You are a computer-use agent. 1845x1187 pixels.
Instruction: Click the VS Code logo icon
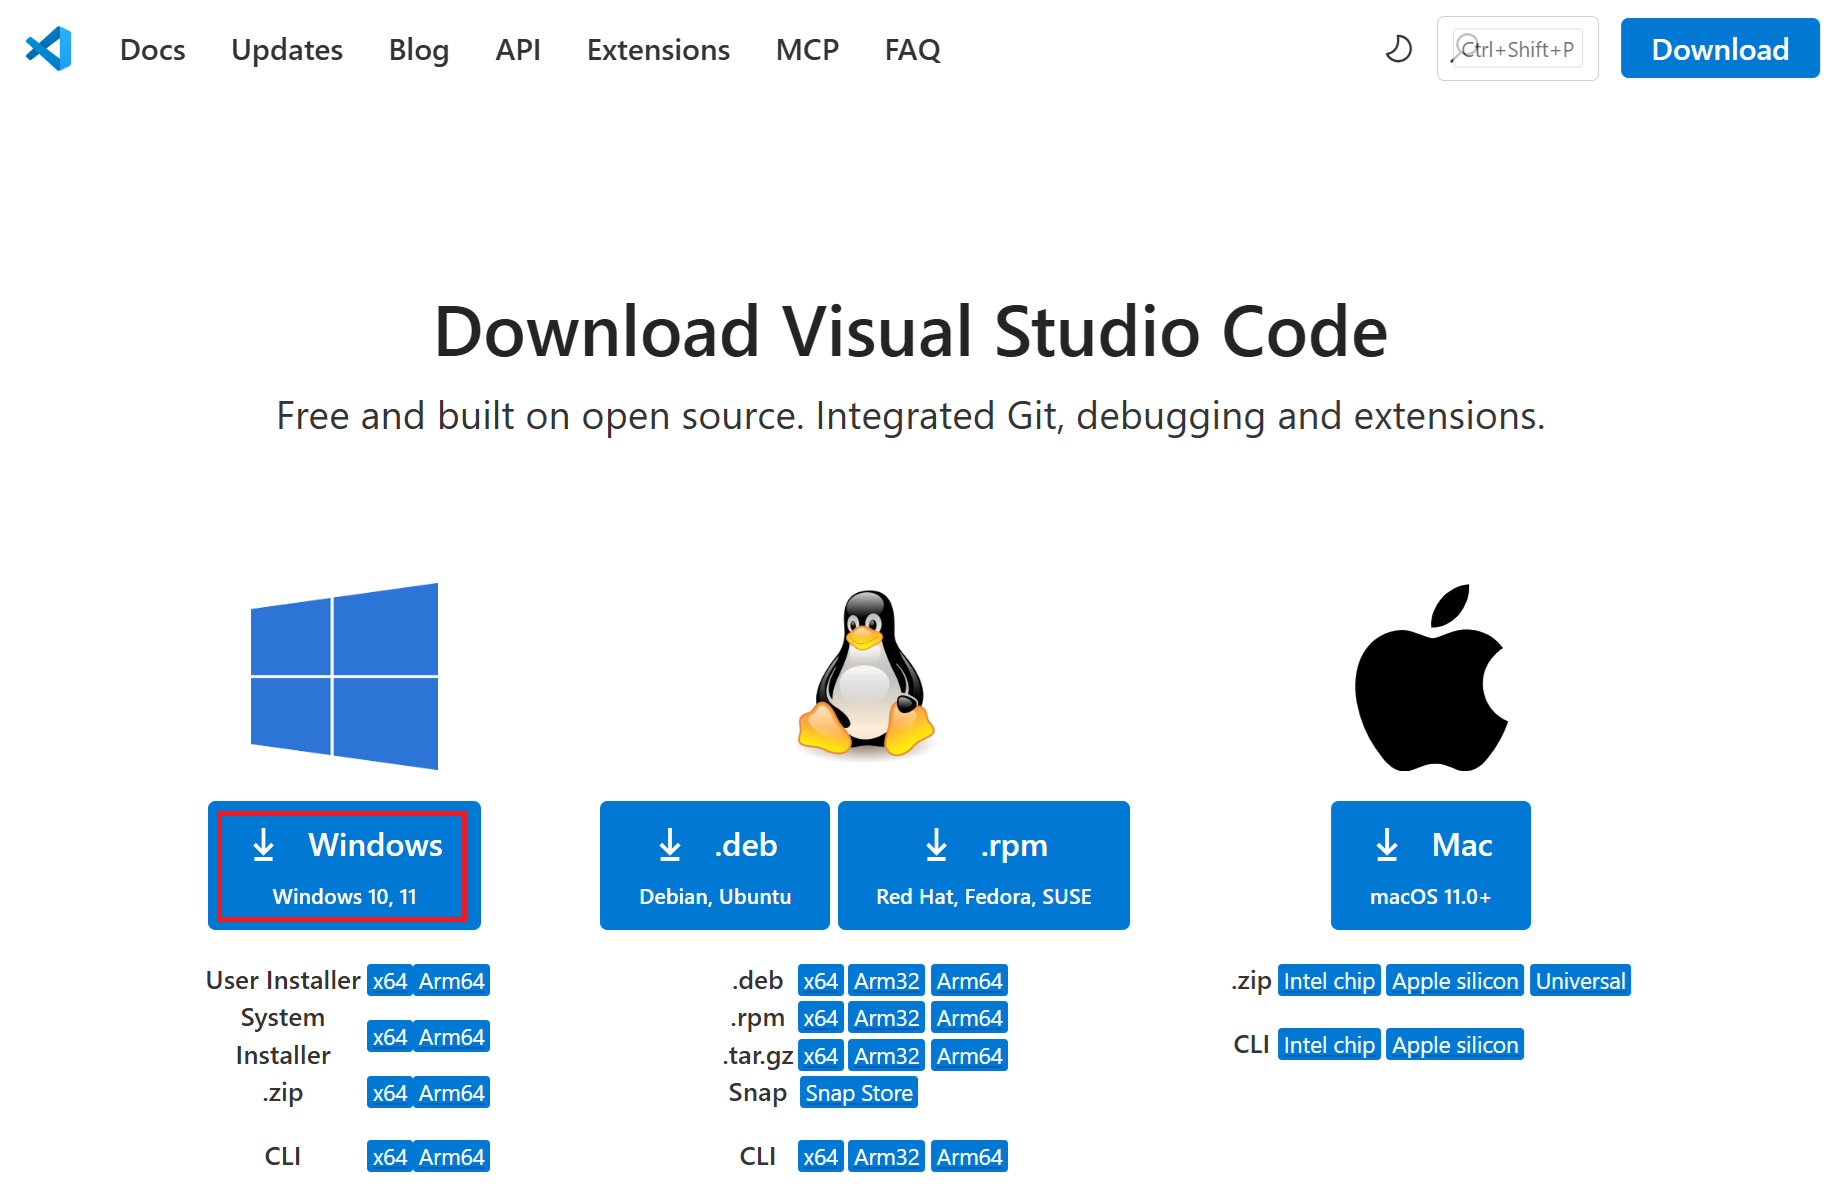pyautogui.click(x=48, y=48)
